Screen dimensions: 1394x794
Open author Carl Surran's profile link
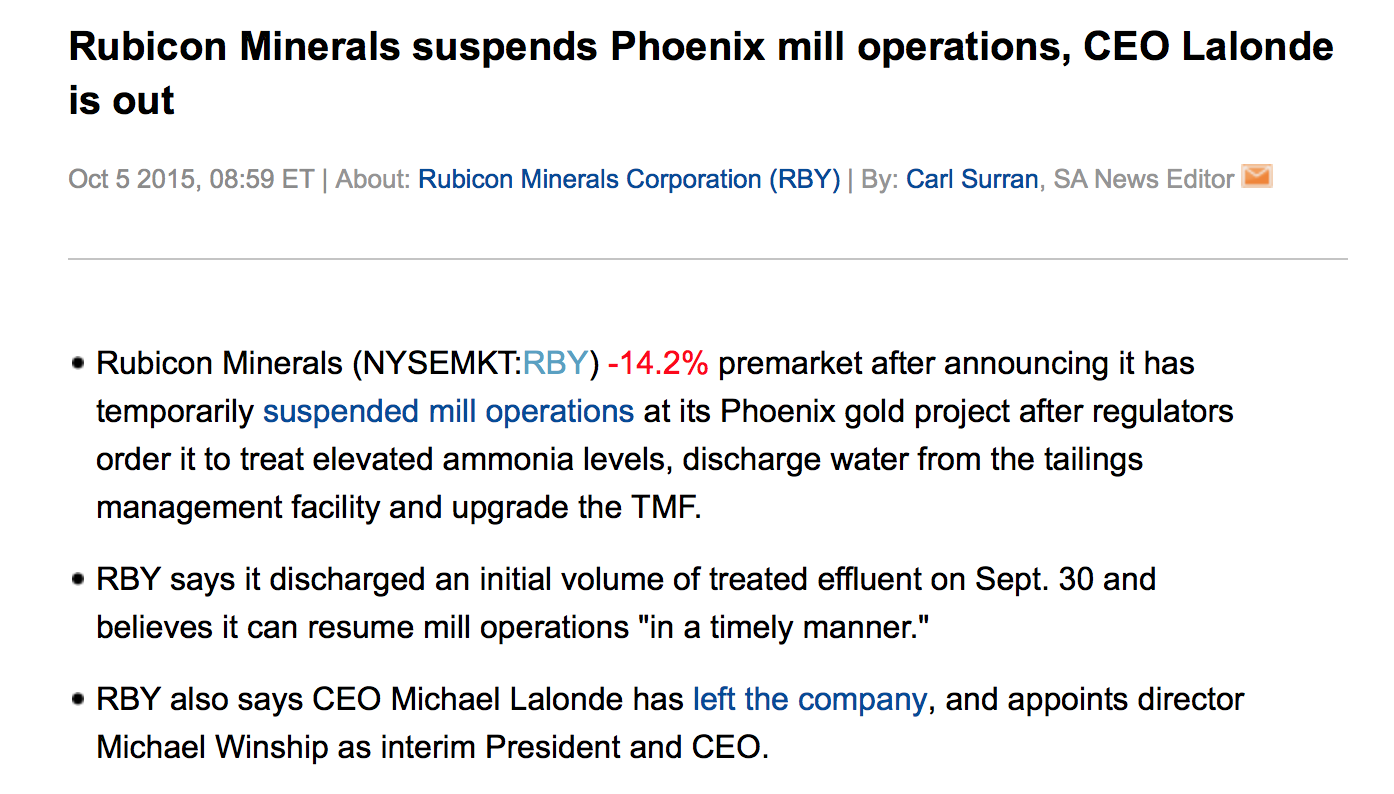972,180
